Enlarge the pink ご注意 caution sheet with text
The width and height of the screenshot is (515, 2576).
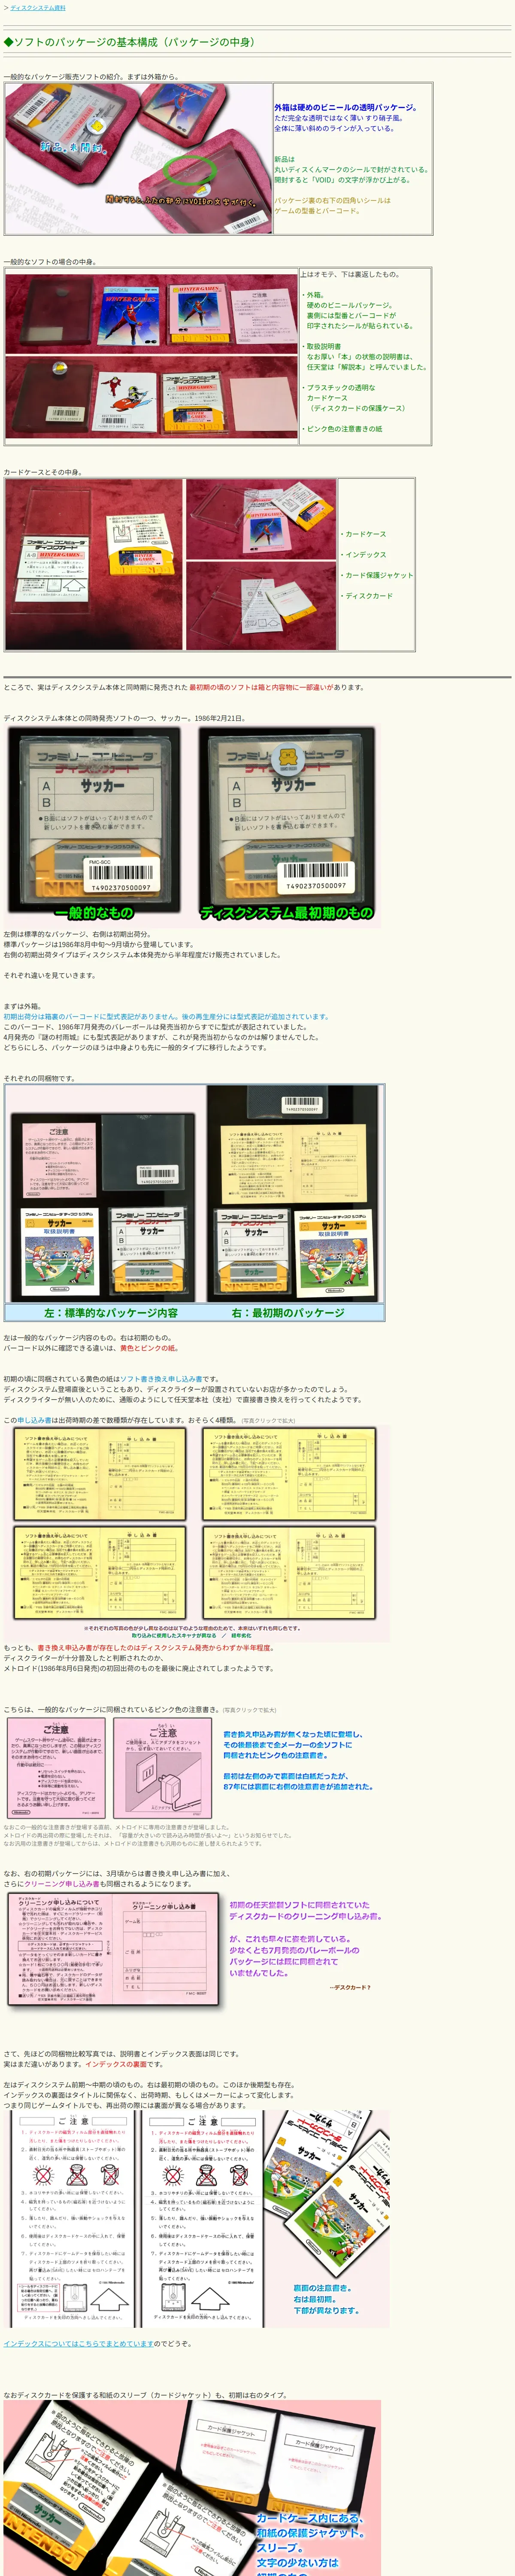pyautogui.click(x=56, y=1769)
